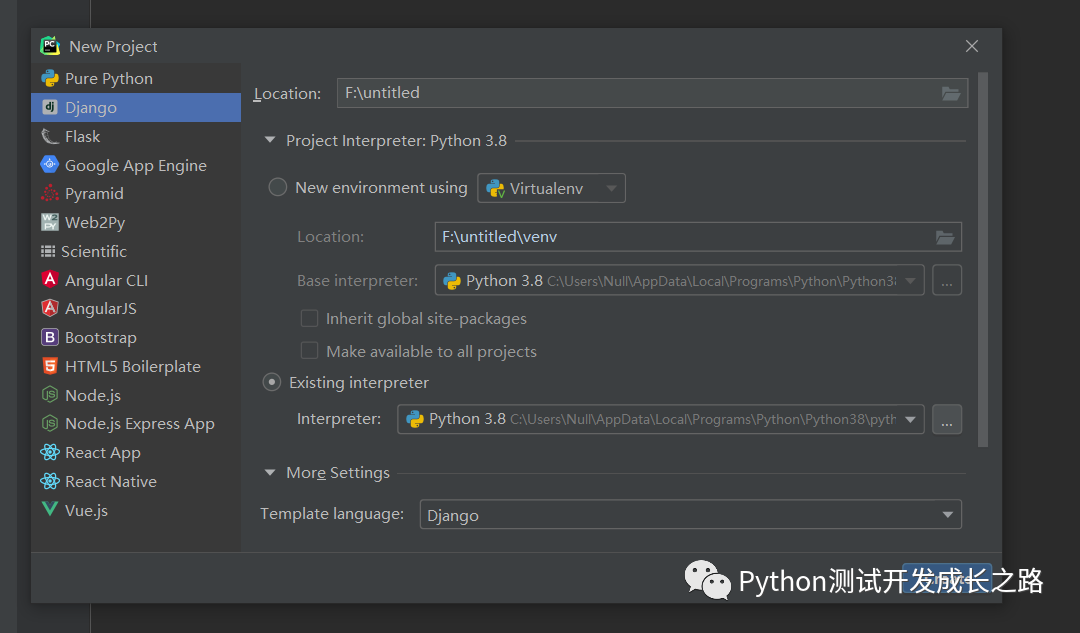The width and height of the screenshot is (1080, 633).
Task: Select React Native in project list
Action: click(111, 482)
